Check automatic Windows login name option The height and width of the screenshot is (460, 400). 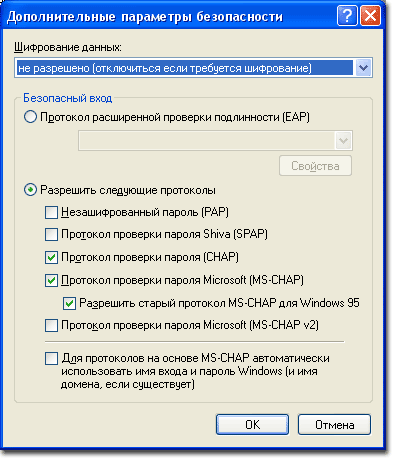click(51, 359)
